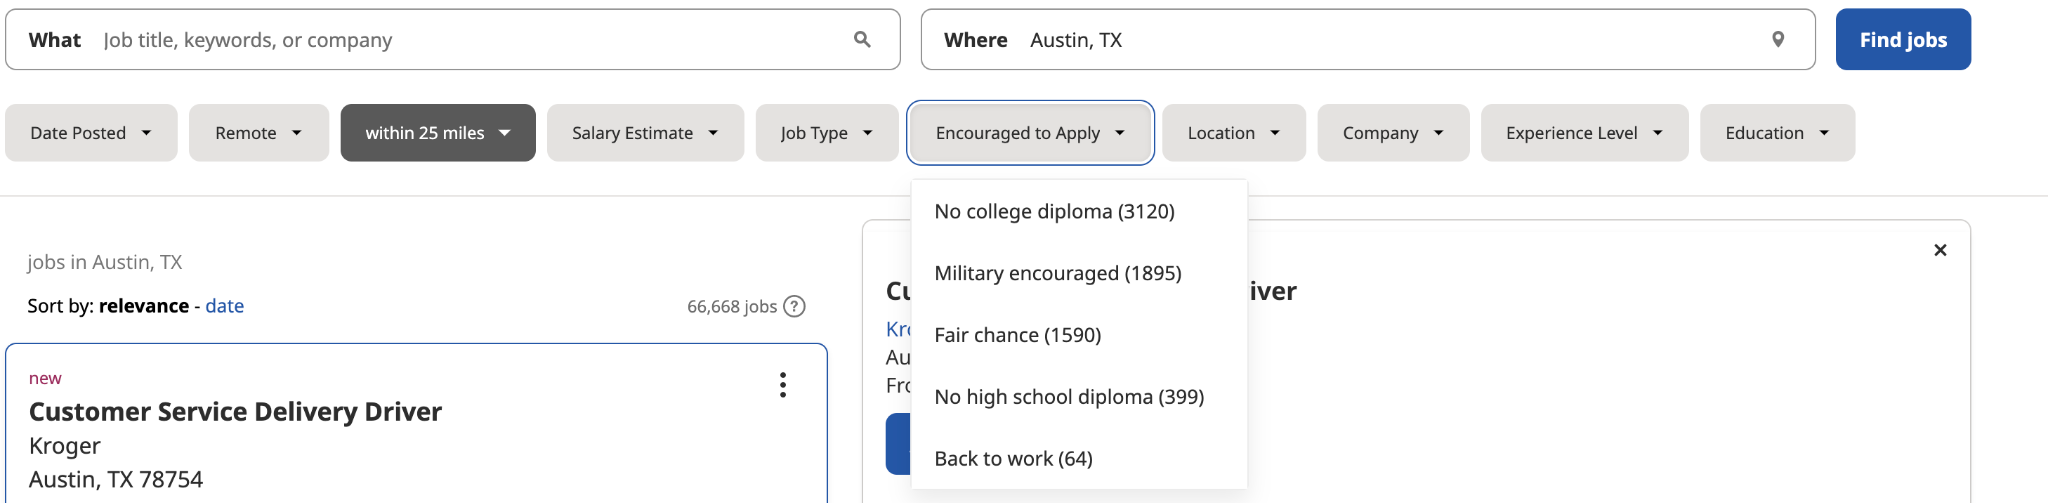This screenshot has height=503, width=2048.
Task: Expand the Remote filter dropdown
Action: (258, 133)
